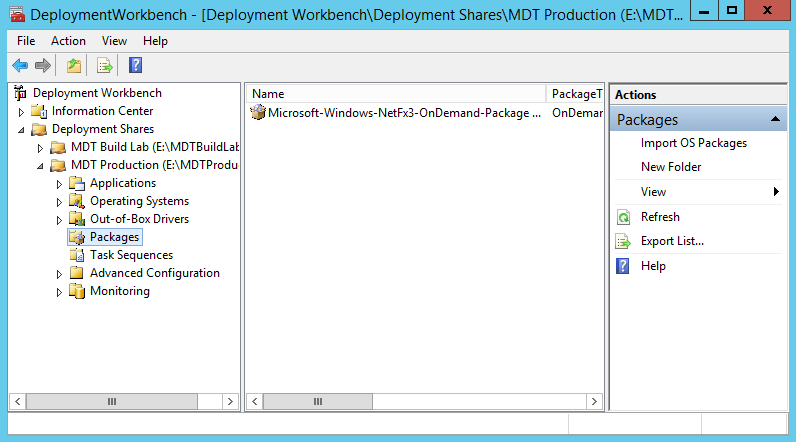This screenshot has height=442, width=796.
Task: Expand the Applications tree node
Action: pos(59,184)
